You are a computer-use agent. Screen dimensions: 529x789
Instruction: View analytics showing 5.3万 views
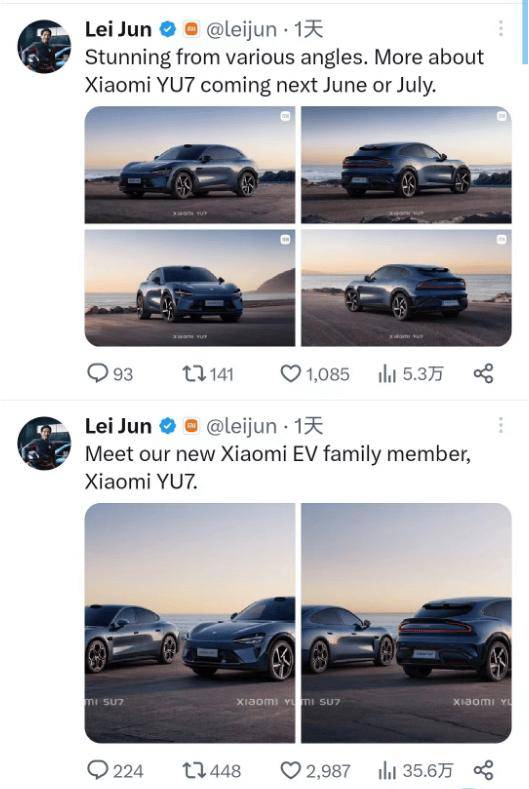(x=410, y=374)
